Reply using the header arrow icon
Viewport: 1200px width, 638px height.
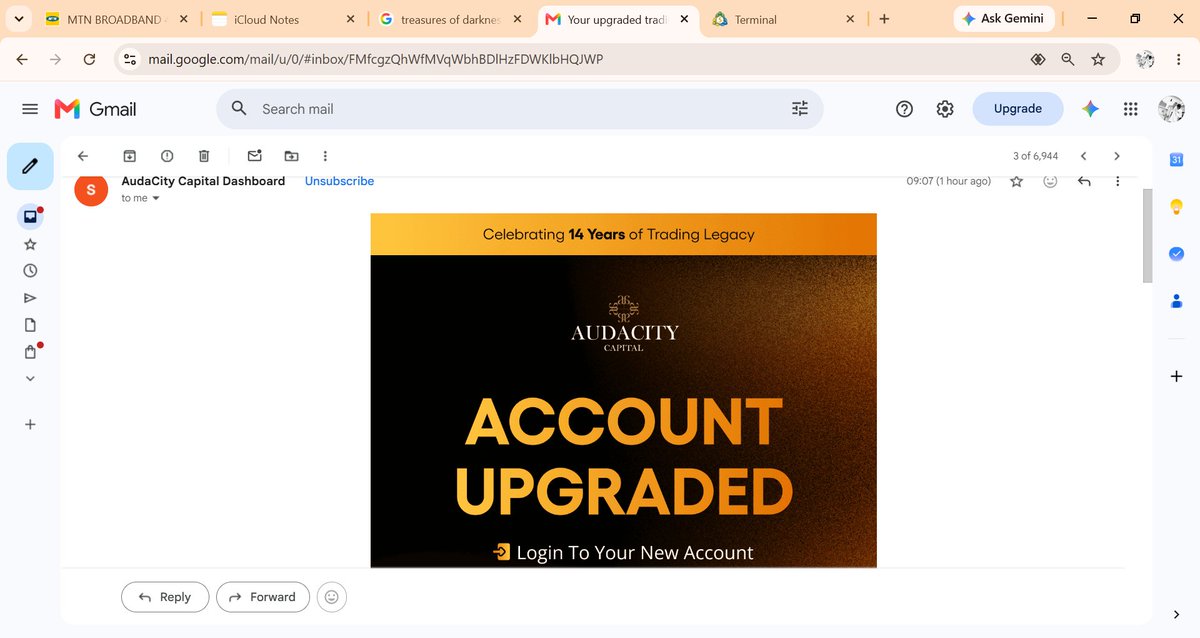tap(1084, 181)
